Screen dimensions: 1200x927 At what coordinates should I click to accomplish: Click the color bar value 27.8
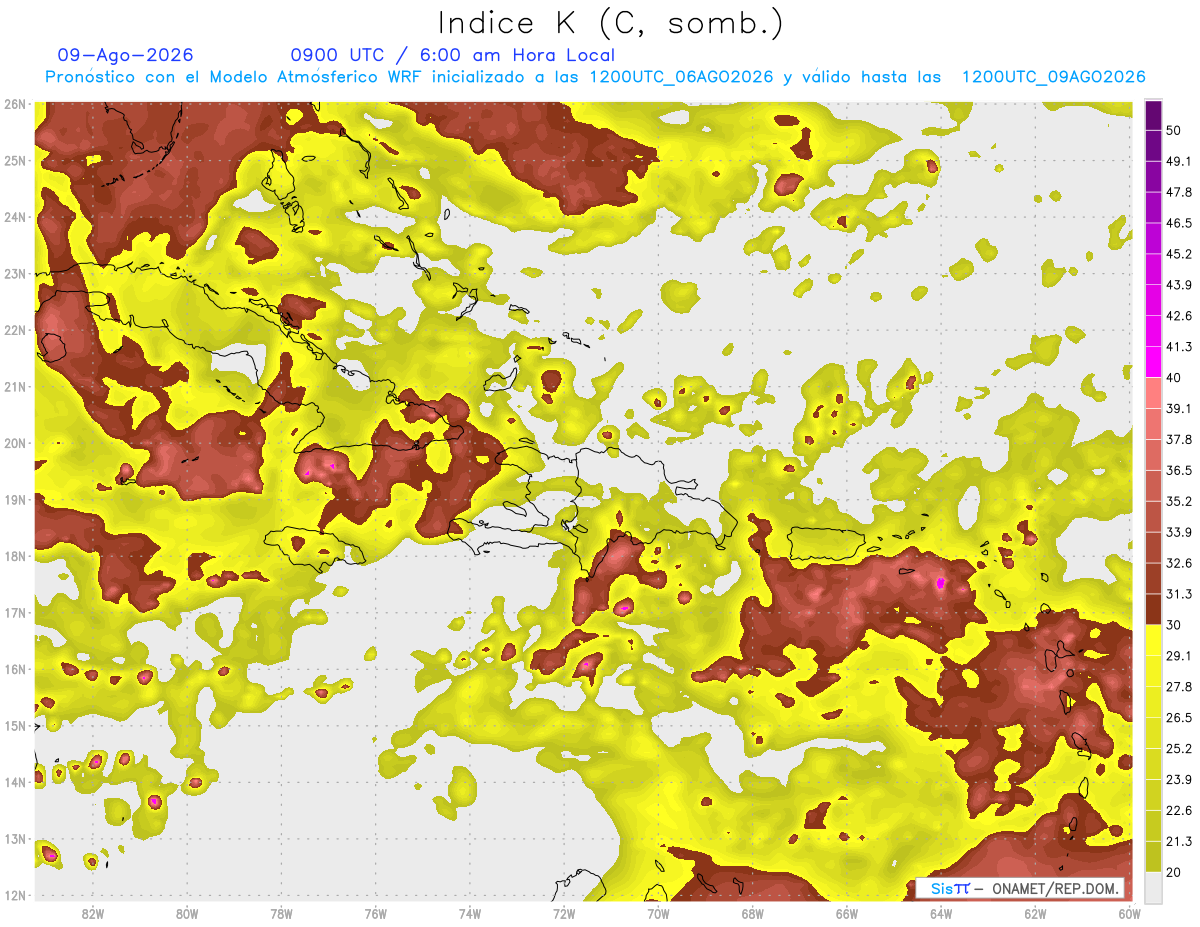1179,687
